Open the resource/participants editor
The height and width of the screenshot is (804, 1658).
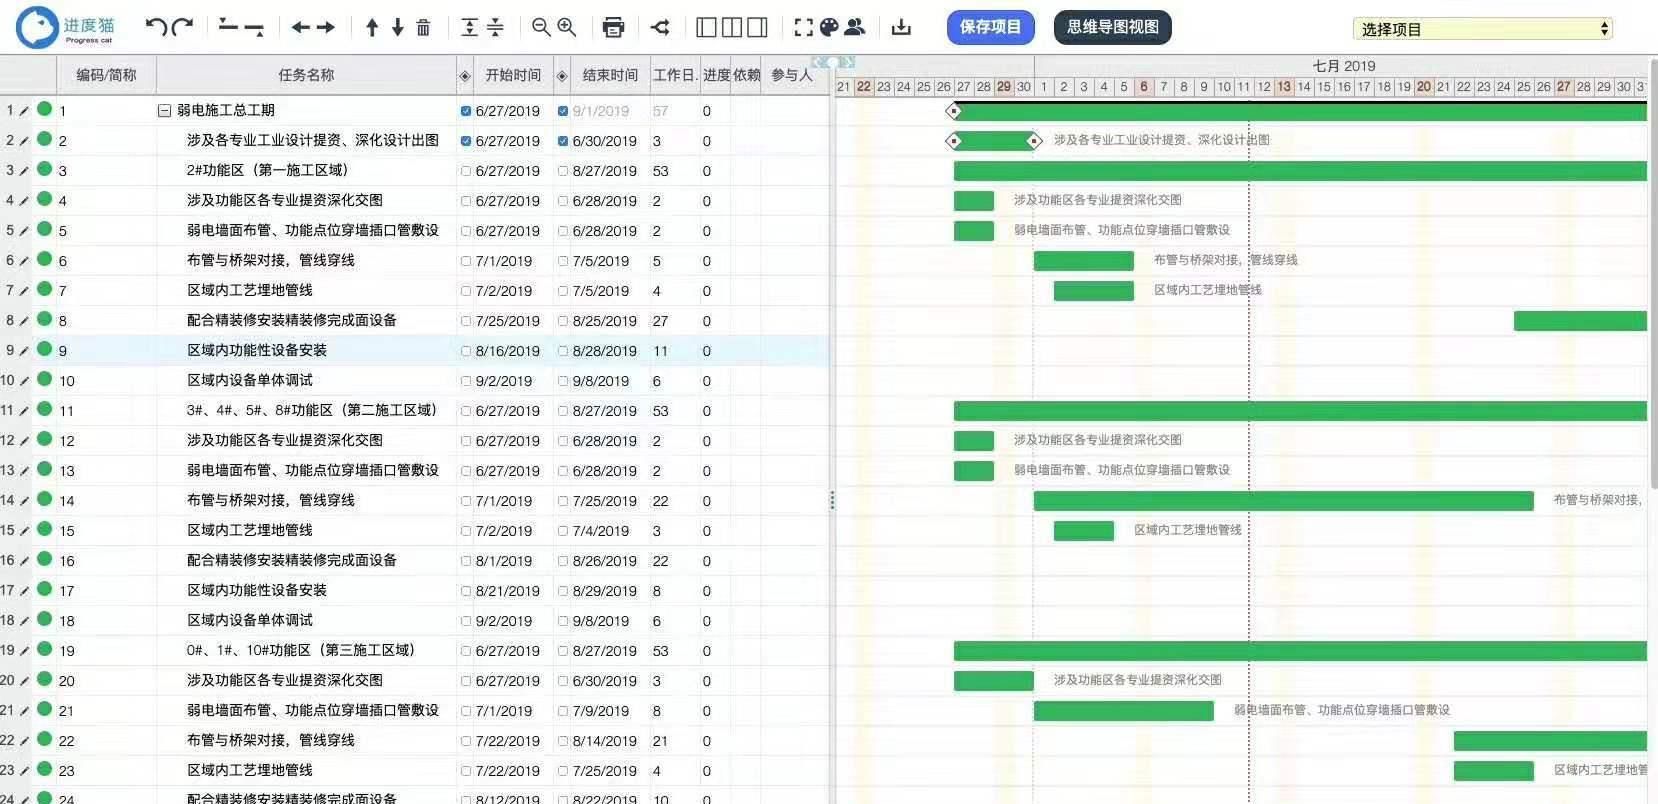tap(855, 27)
